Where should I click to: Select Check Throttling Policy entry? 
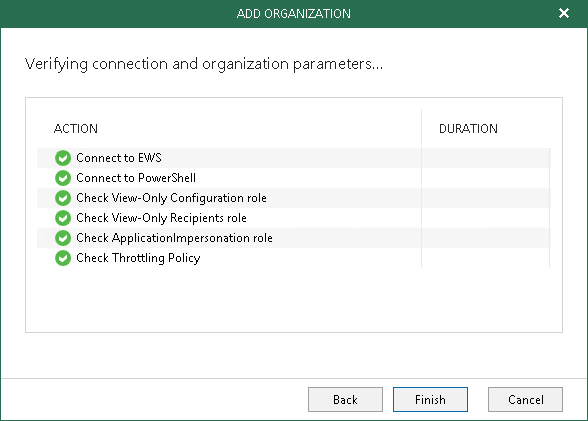pyautogui.click(x=294, y=258)
